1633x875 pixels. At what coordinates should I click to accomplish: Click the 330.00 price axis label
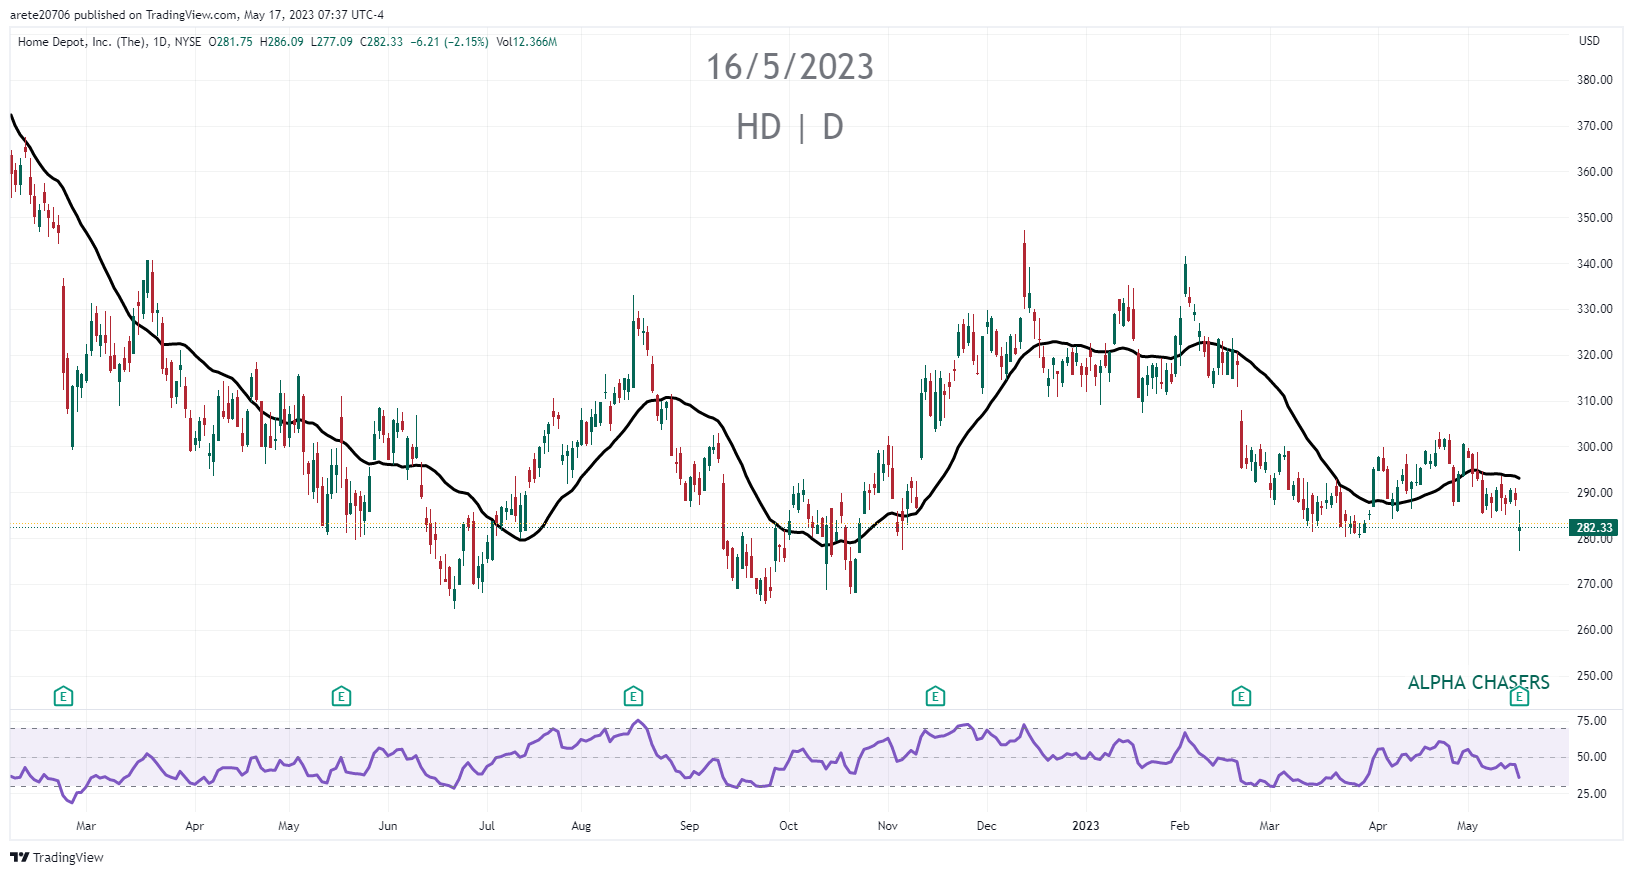point(1595,309)
